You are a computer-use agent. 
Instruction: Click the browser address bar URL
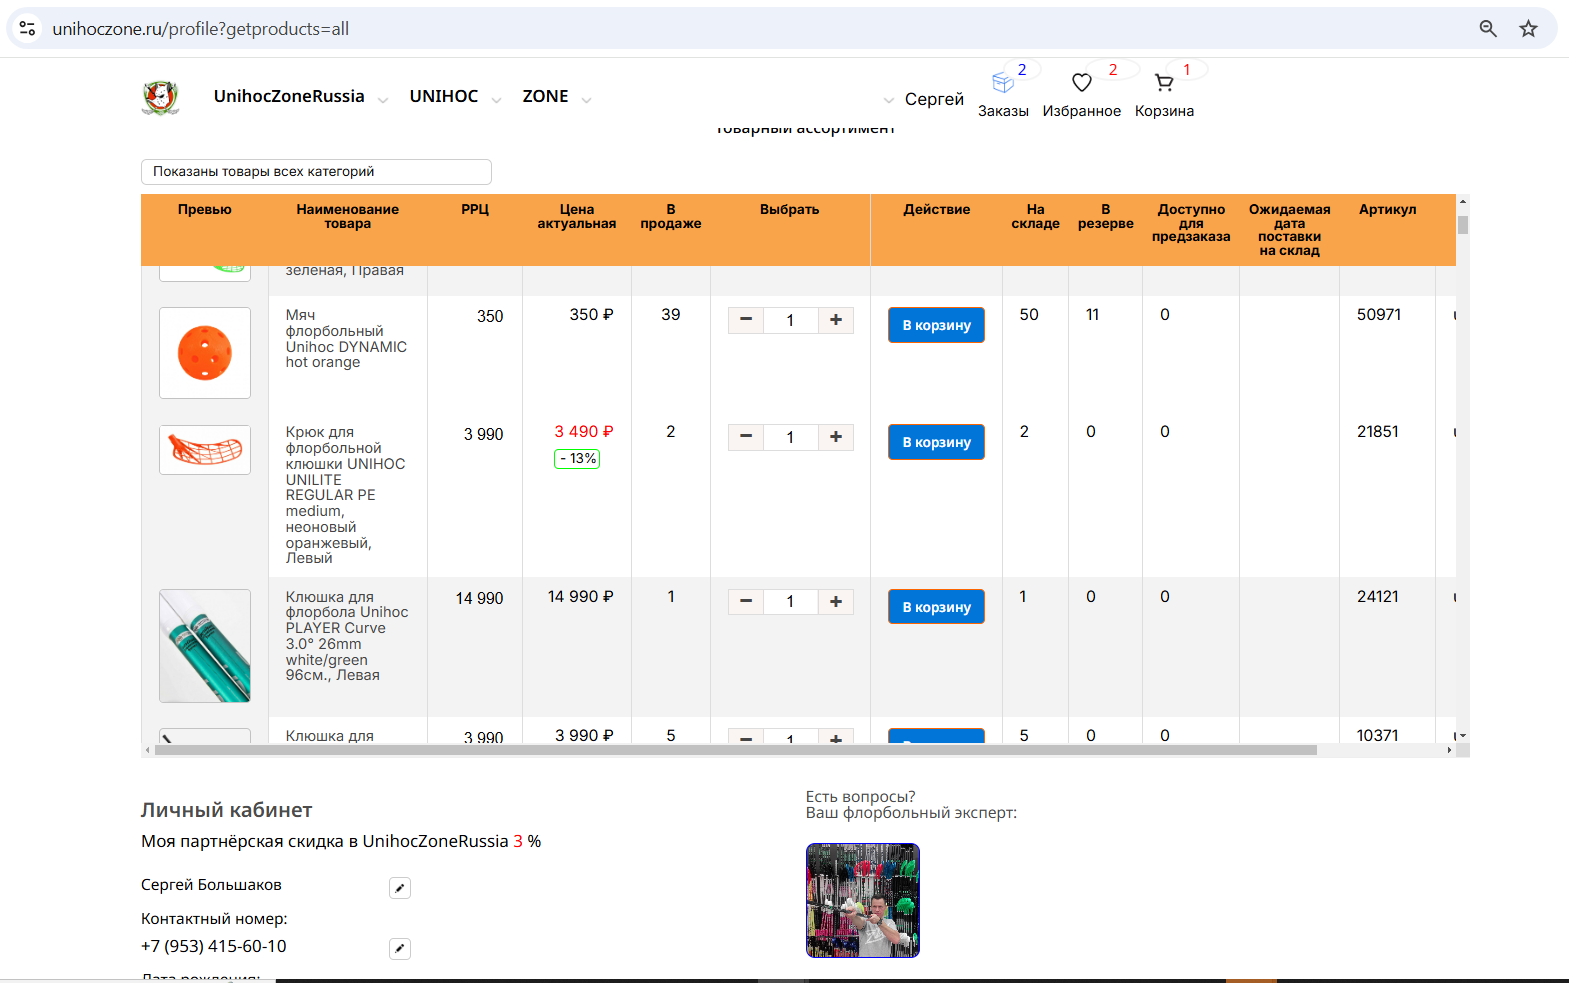(x=201, y=29)
